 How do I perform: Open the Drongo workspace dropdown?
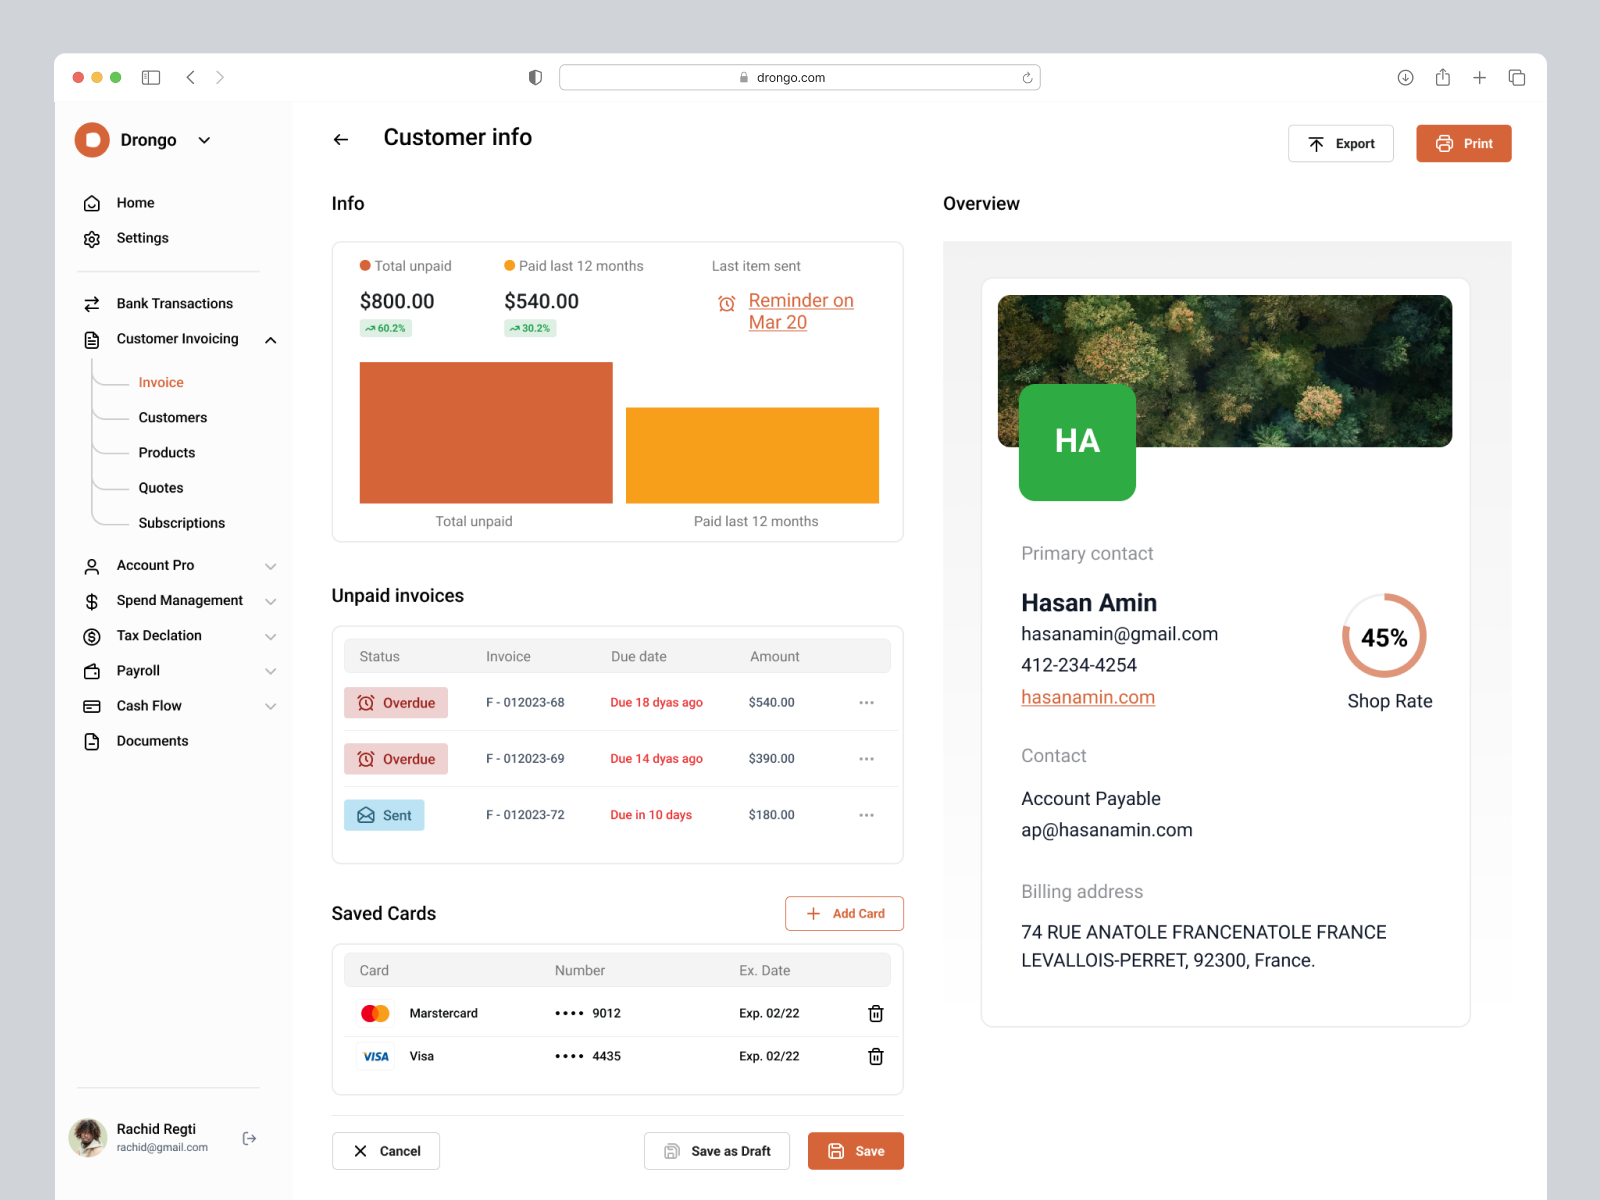point(204,140)
